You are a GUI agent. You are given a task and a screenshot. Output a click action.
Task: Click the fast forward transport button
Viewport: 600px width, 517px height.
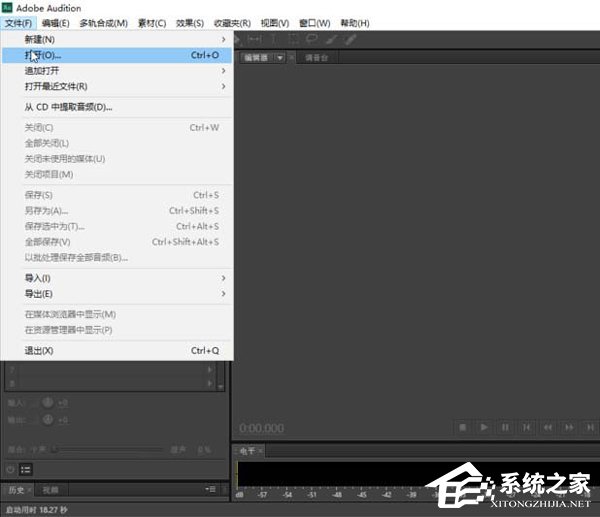568,427
